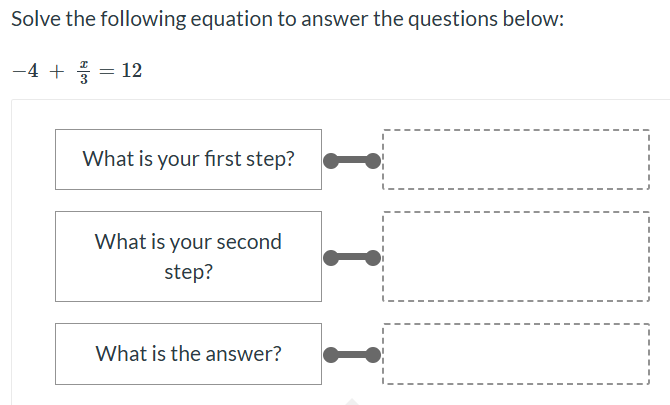Click the number 12 in the equation
This screenshot has width=670, height=405.
(130, 71)
